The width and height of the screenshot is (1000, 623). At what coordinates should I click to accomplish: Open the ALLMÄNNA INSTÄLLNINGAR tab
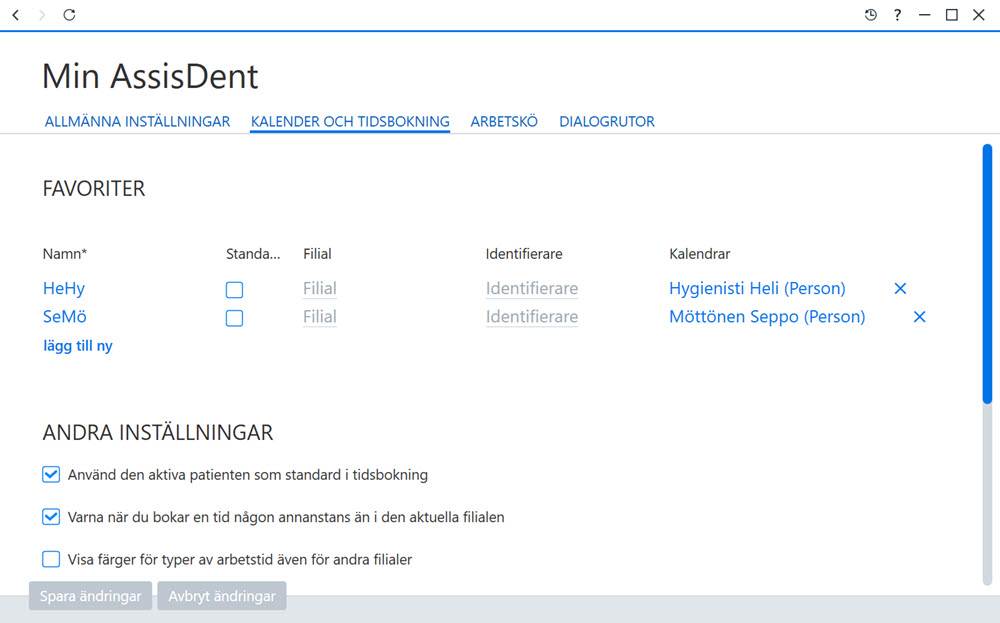[137, 121]
